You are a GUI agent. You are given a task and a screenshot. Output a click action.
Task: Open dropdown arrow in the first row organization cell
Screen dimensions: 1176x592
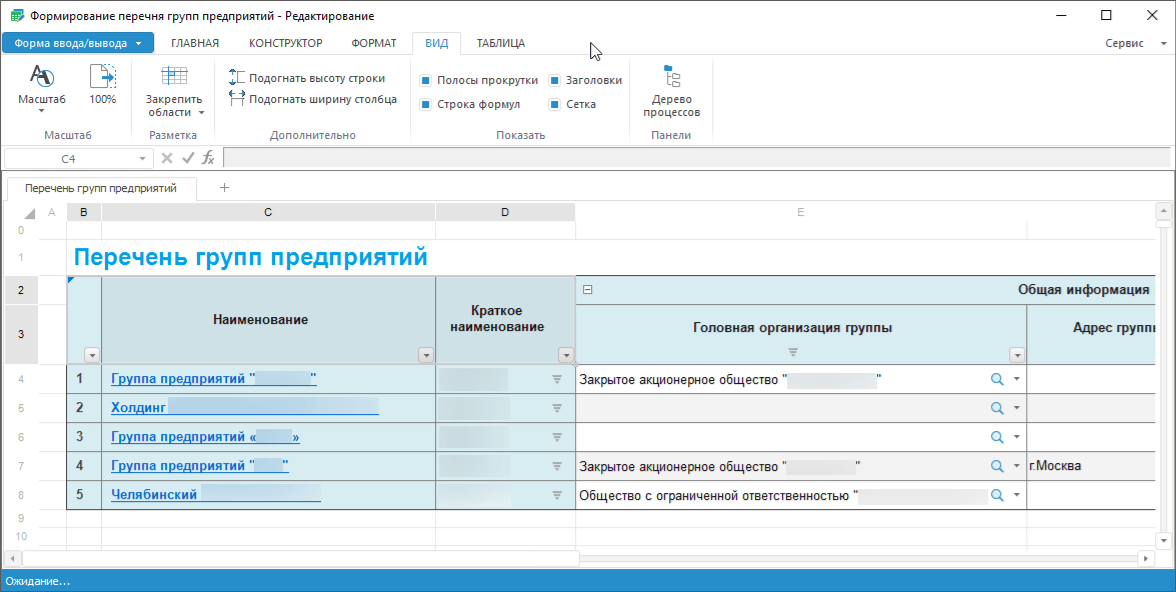tap(1017, 380)
